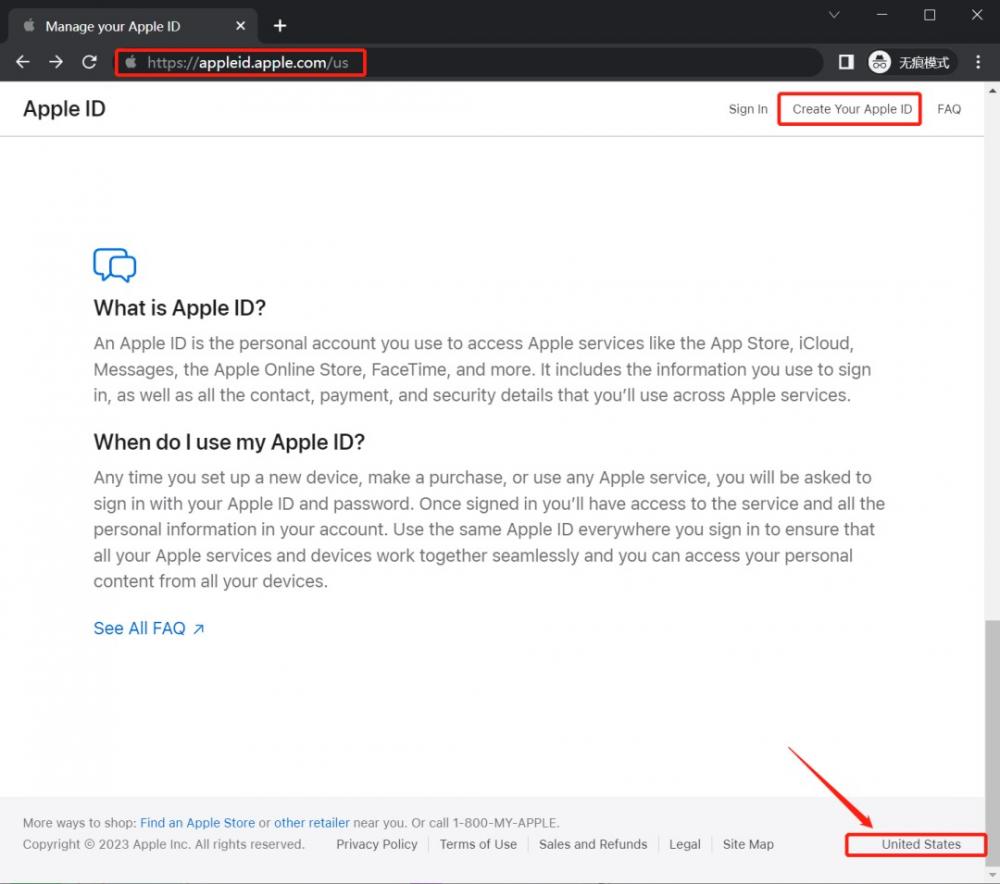Click the scrollbar up arrow

click(992, 91)
